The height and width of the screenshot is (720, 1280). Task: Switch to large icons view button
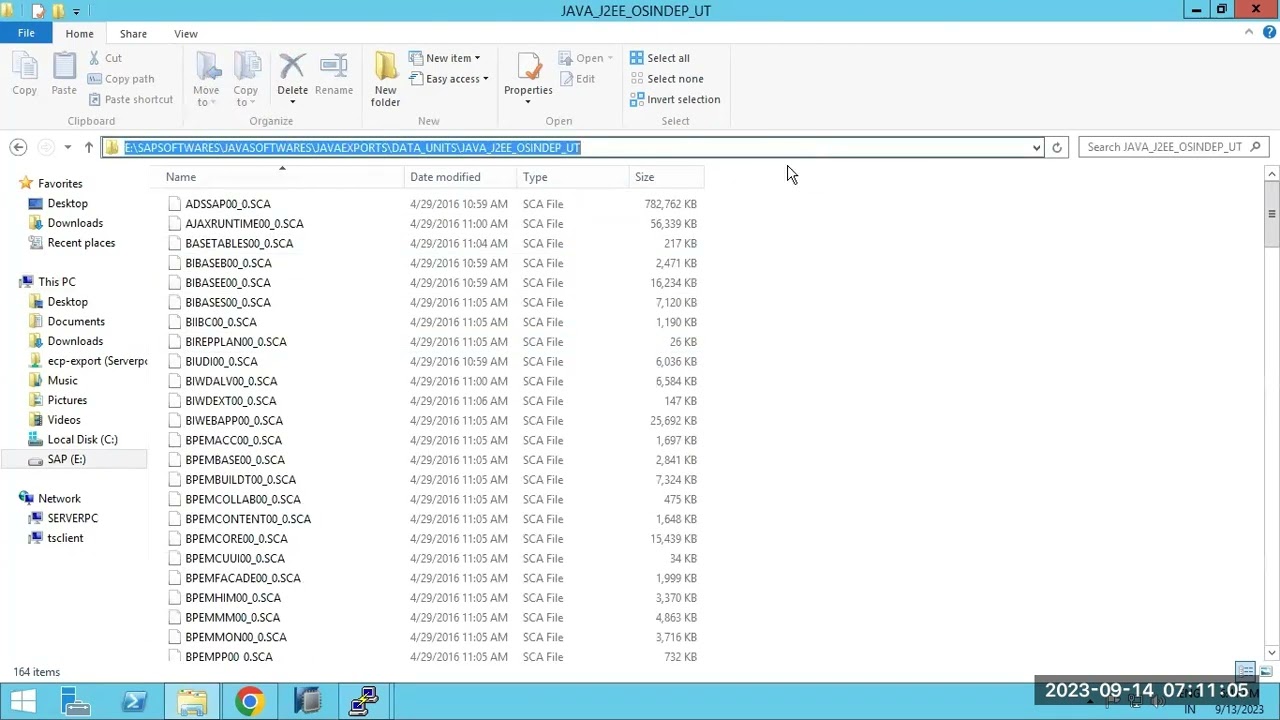click(x=1266, y=671)
